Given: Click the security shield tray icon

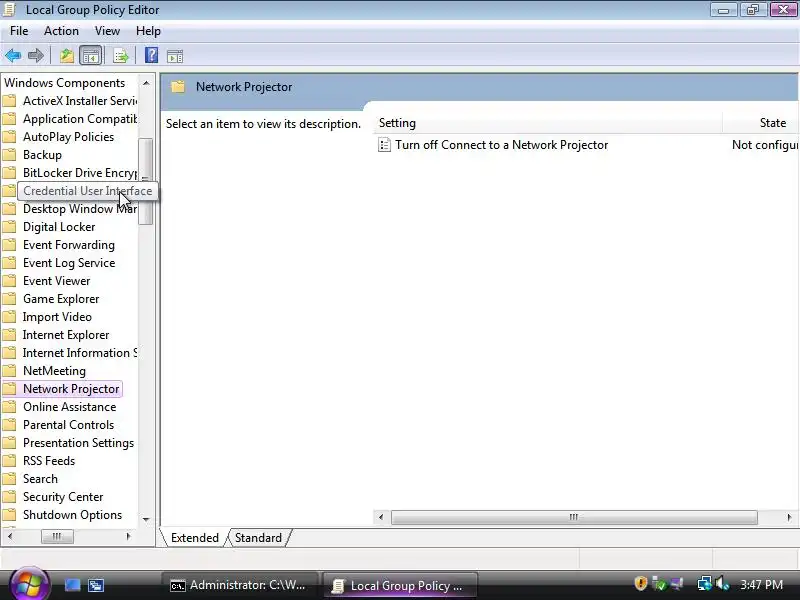Looking at the screenshot, I should pos(641,584).
